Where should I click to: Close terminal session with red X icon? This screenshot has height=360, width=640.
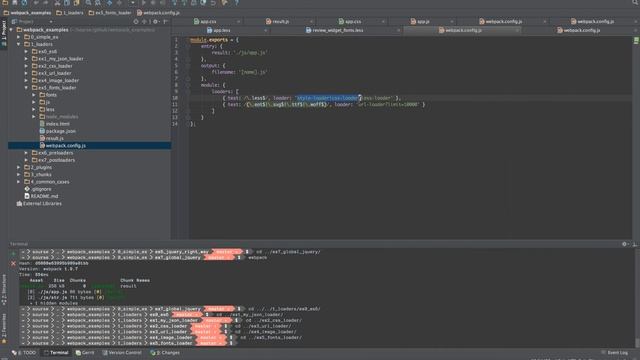pyautogui.click(x=13, y=264)
